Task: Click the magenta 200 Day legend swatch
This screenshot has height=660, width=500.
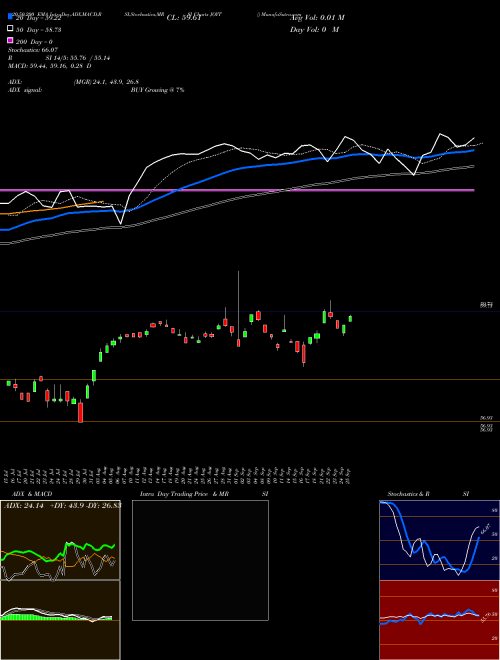Action: (10, 40)
